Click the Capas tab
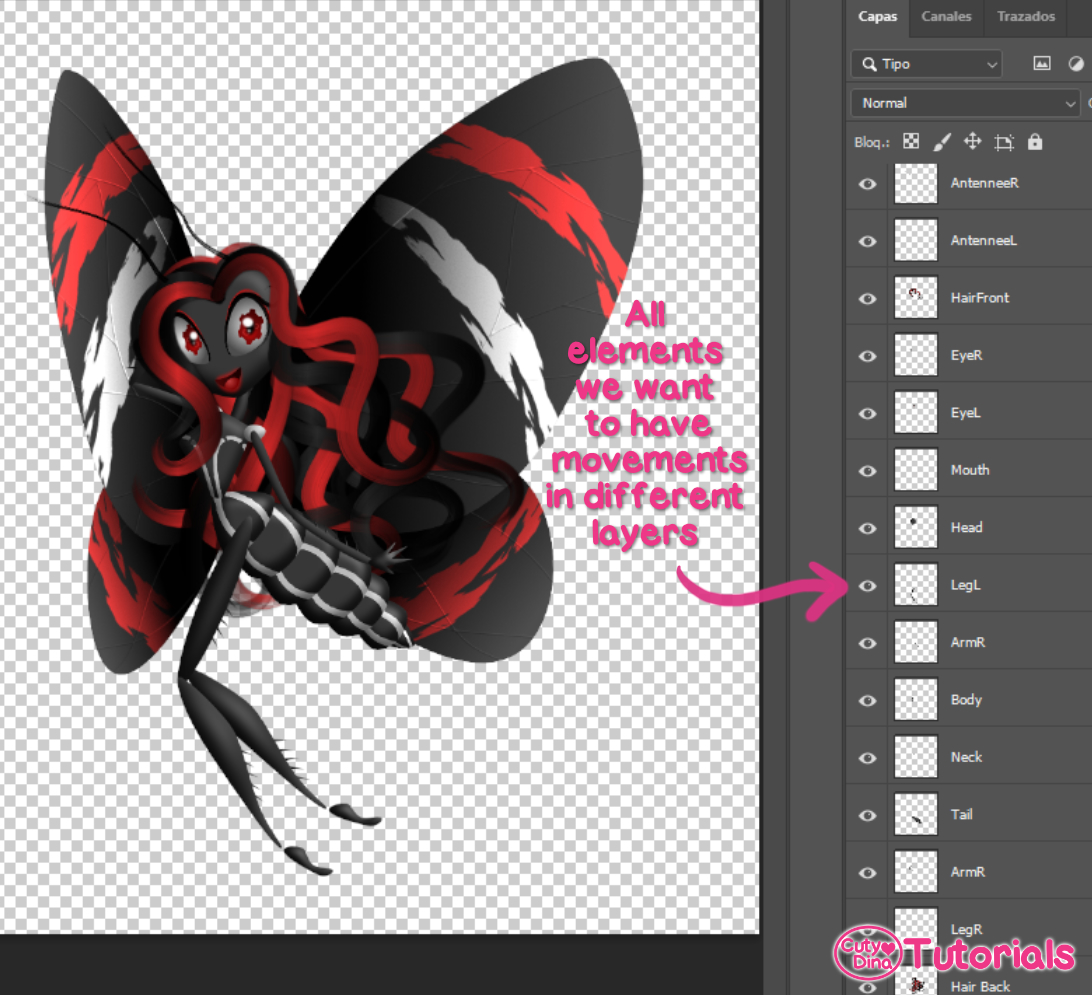The height and width of the screenshot is (995, 1092). pyautogui.click(x=877, y=16)
